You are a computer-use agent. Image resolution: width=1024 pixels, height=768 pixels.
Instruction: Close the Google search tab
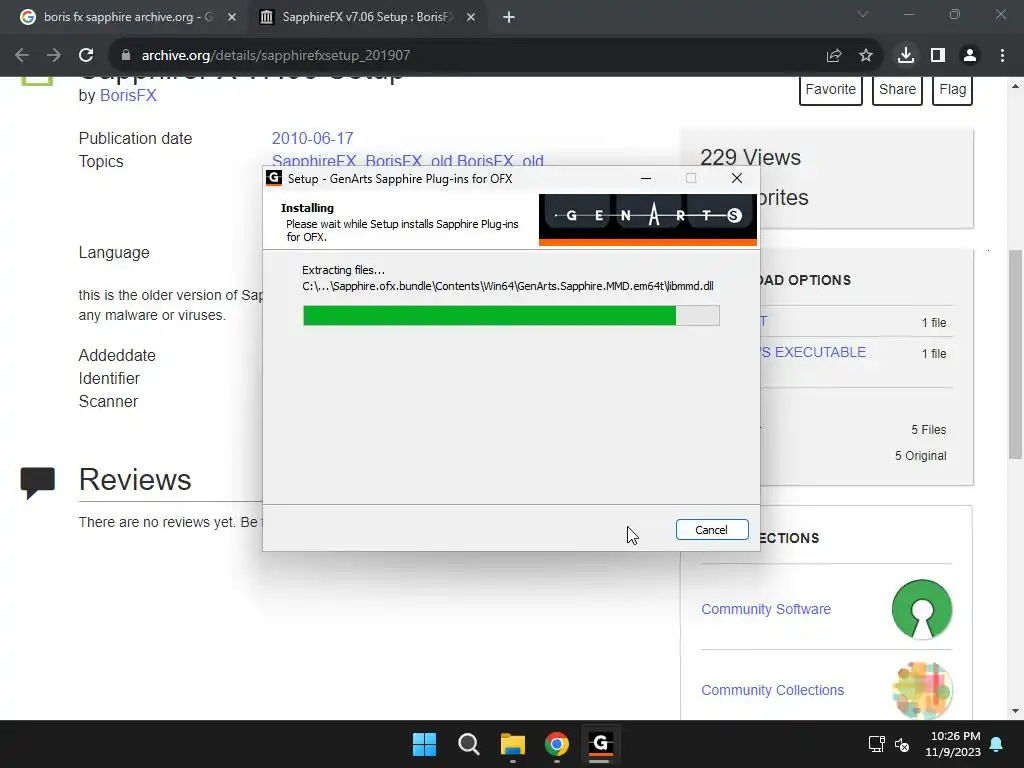232,17
